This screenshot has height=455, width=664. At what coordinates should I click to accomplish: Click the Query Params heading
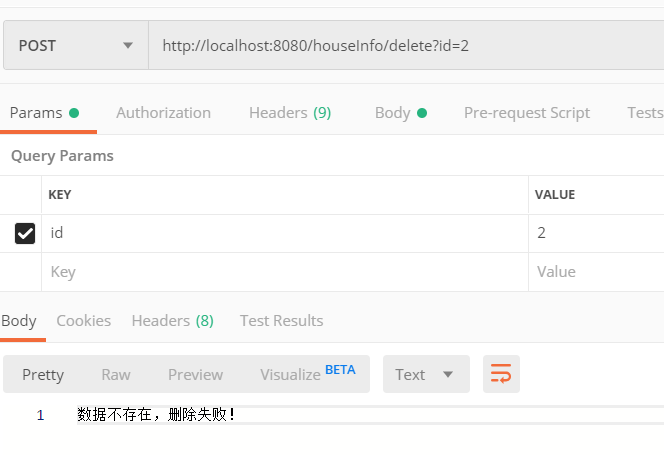[62, 156]
